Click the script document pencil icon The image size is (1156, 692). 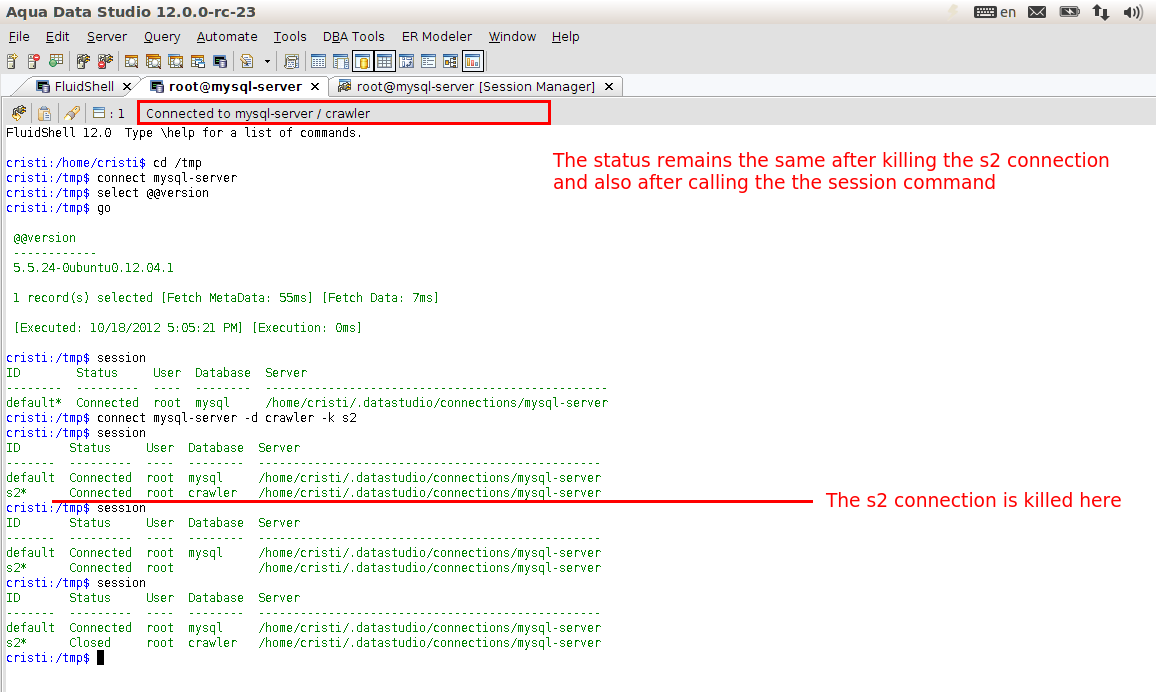[x=247, y=61]
